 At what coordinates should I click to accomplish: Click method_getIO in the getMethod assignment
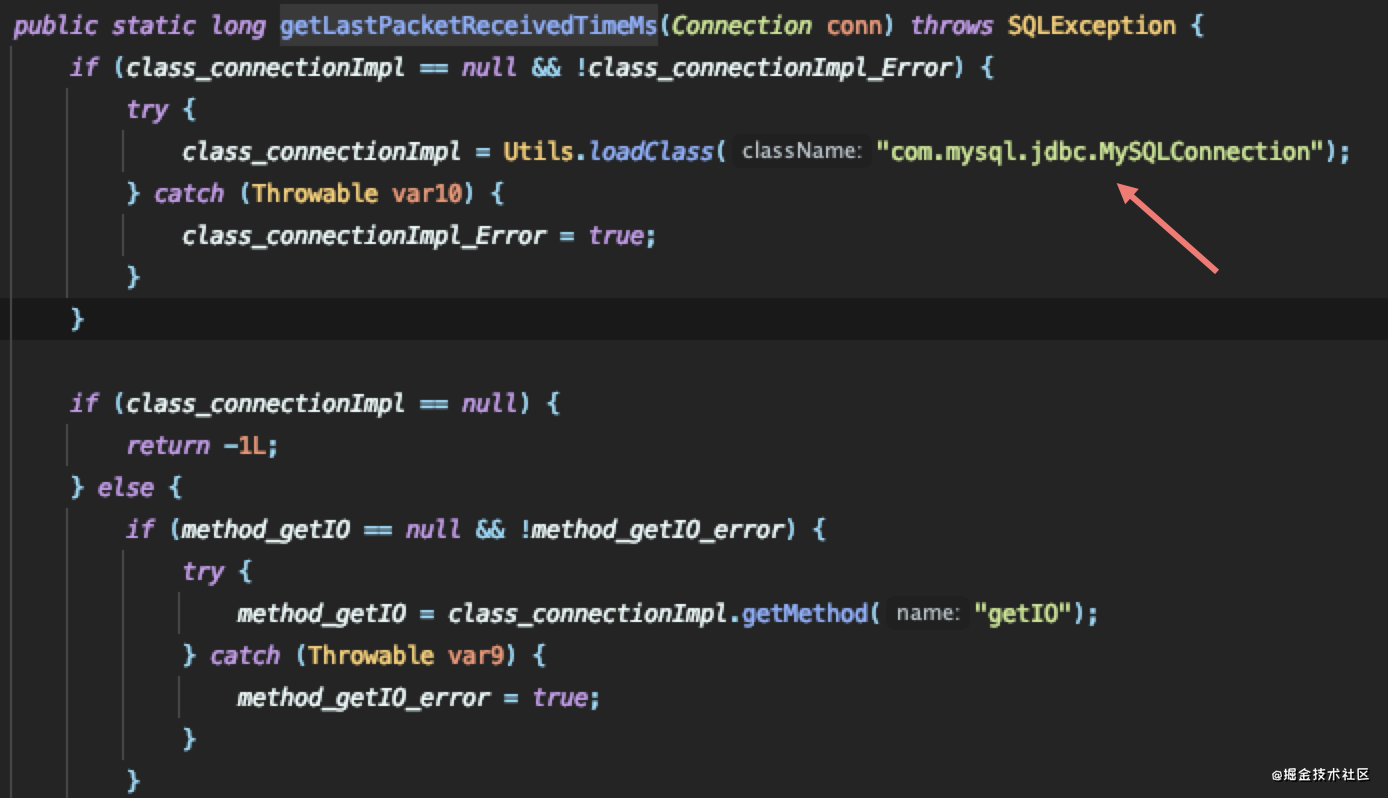[321, 613]
